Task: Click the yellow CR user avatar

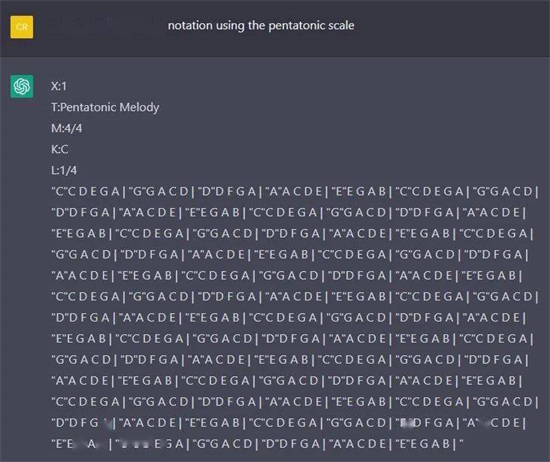Action: pyautogui.click(x=22, y=27)
